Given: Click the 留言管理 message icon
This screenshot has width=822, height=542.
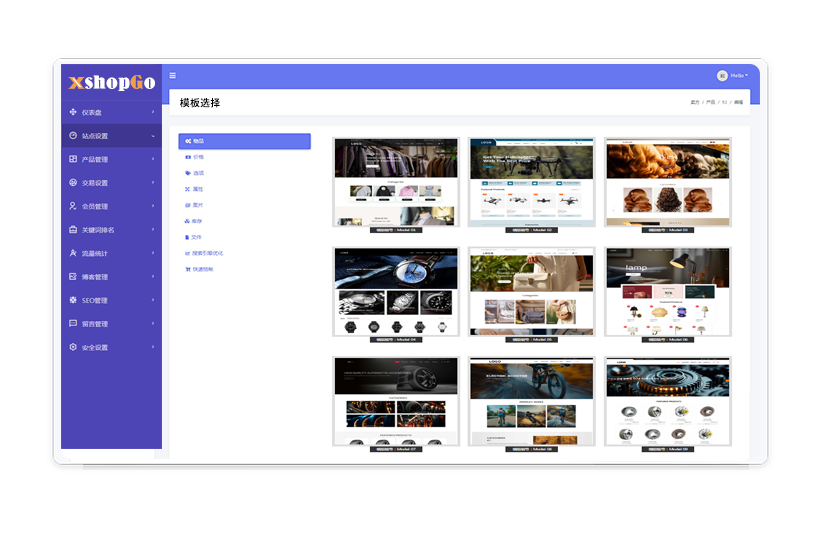Looking at the screenshot, I should (x=73, y=324).
